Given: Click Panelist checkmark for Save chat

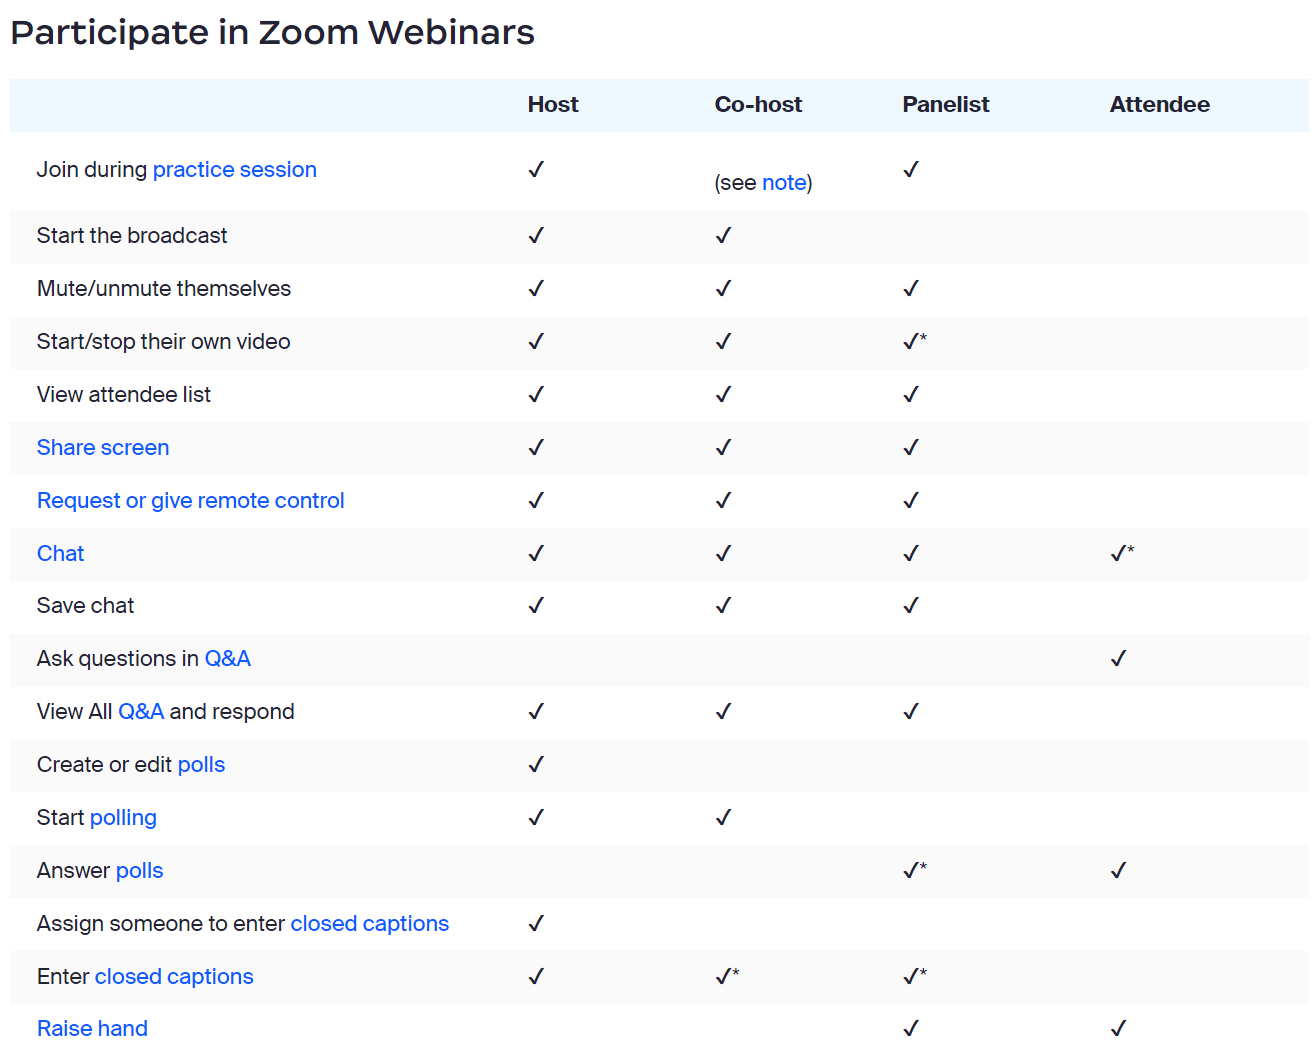Looking at the screenshot, I should tap(911, 605).
